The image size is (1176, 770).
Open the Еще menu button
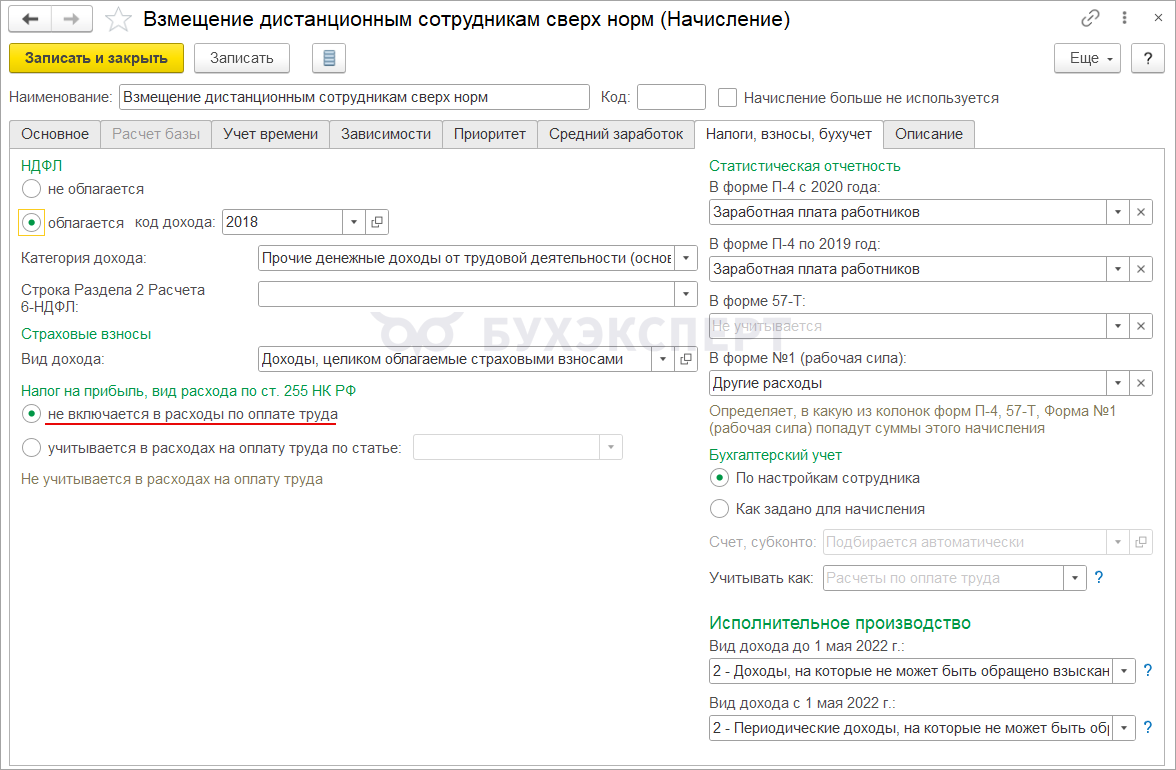pyautogui.click(x=1088, y=58)
